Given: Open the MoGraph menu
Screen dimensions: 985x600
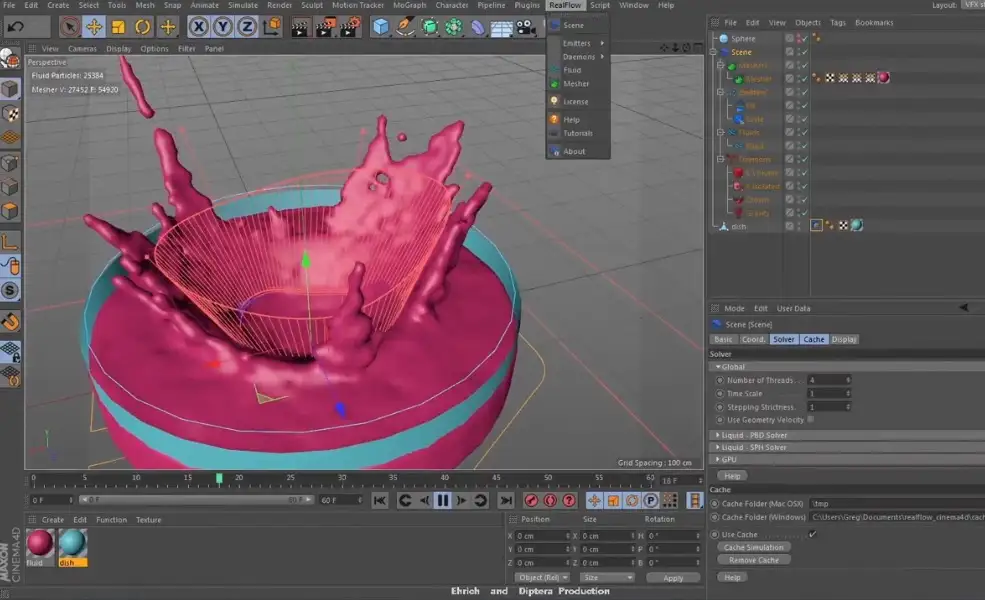Looking at the screenshot, I should (x=410, y=5).
